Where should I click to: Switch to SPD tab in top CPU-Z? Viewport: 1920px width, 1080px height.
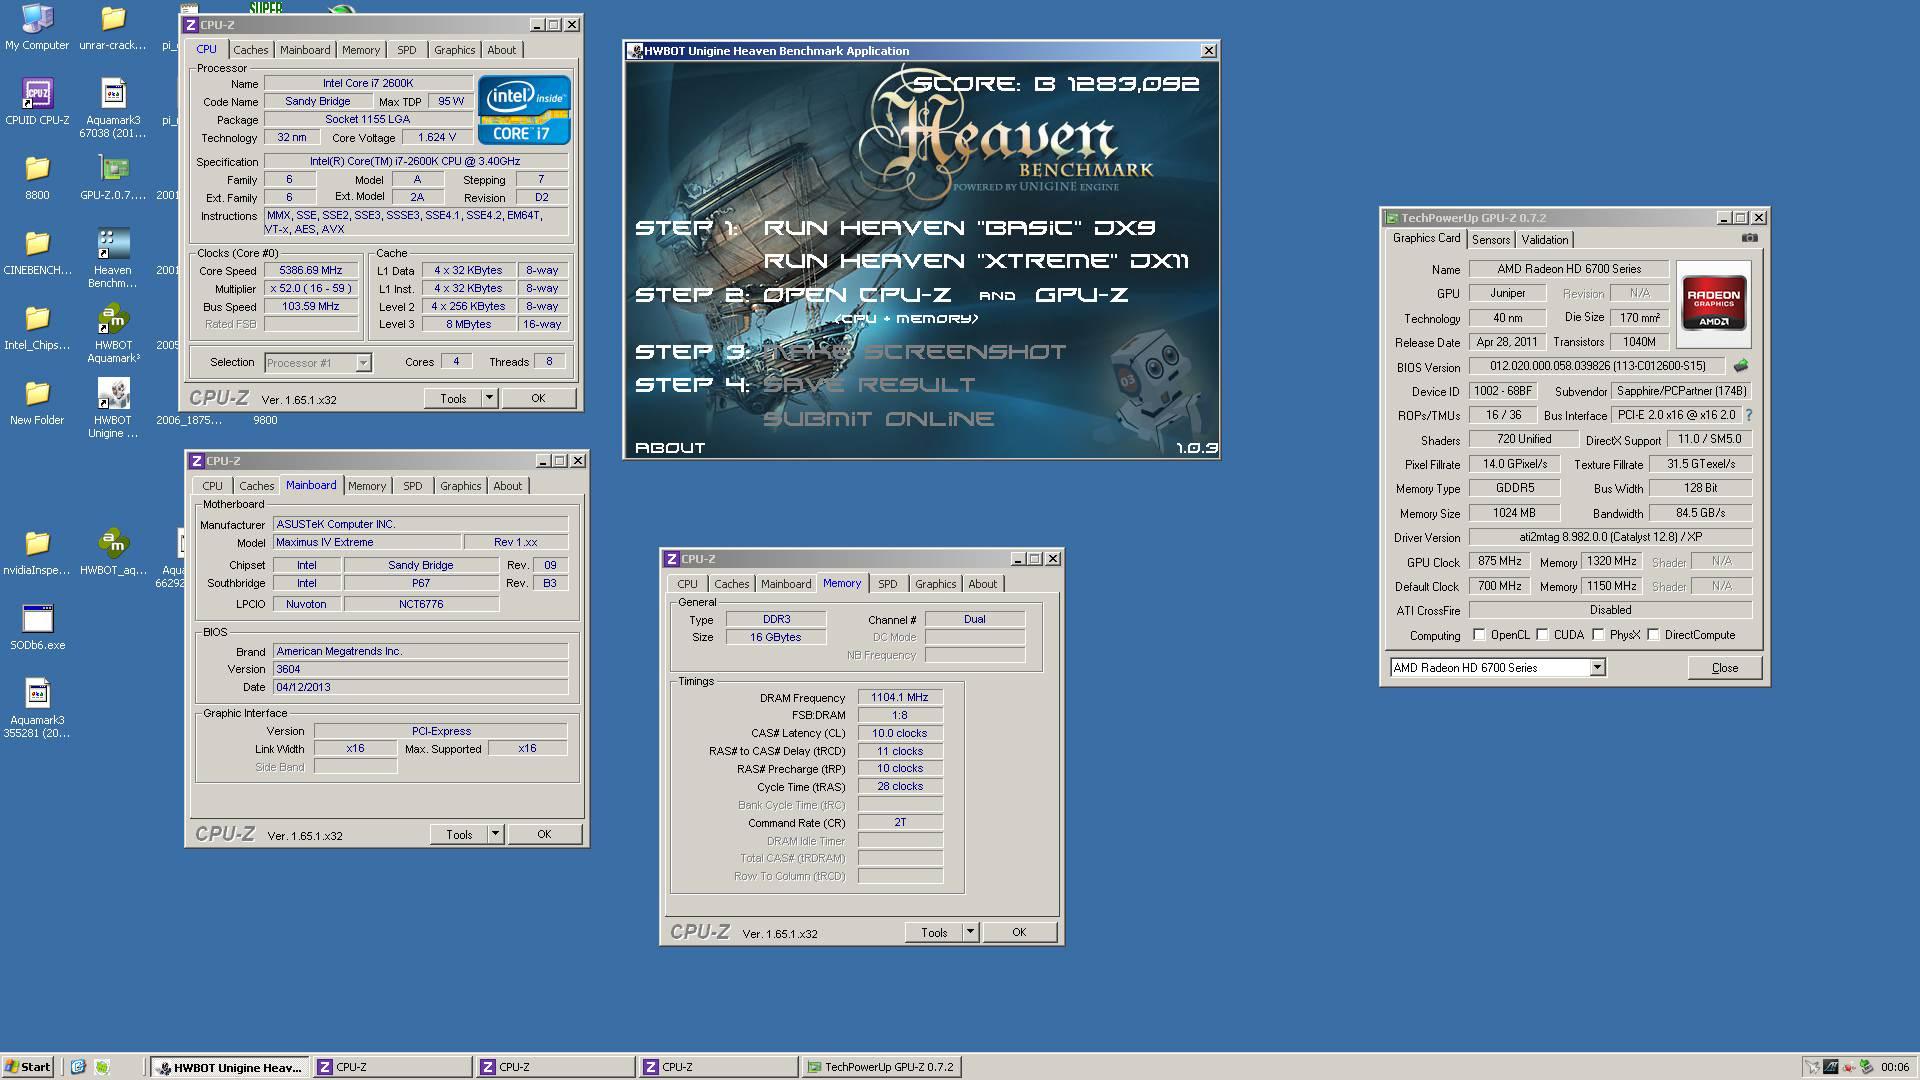click(406, 50)
